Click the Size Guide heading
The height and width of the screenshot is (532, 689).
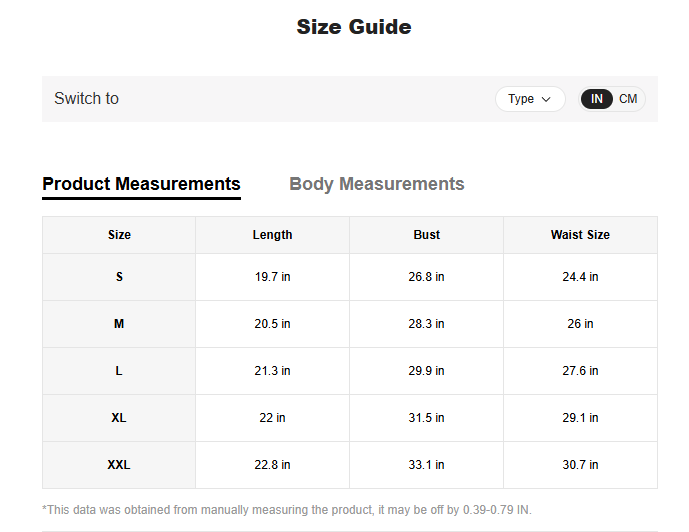[x=354, y=27]
